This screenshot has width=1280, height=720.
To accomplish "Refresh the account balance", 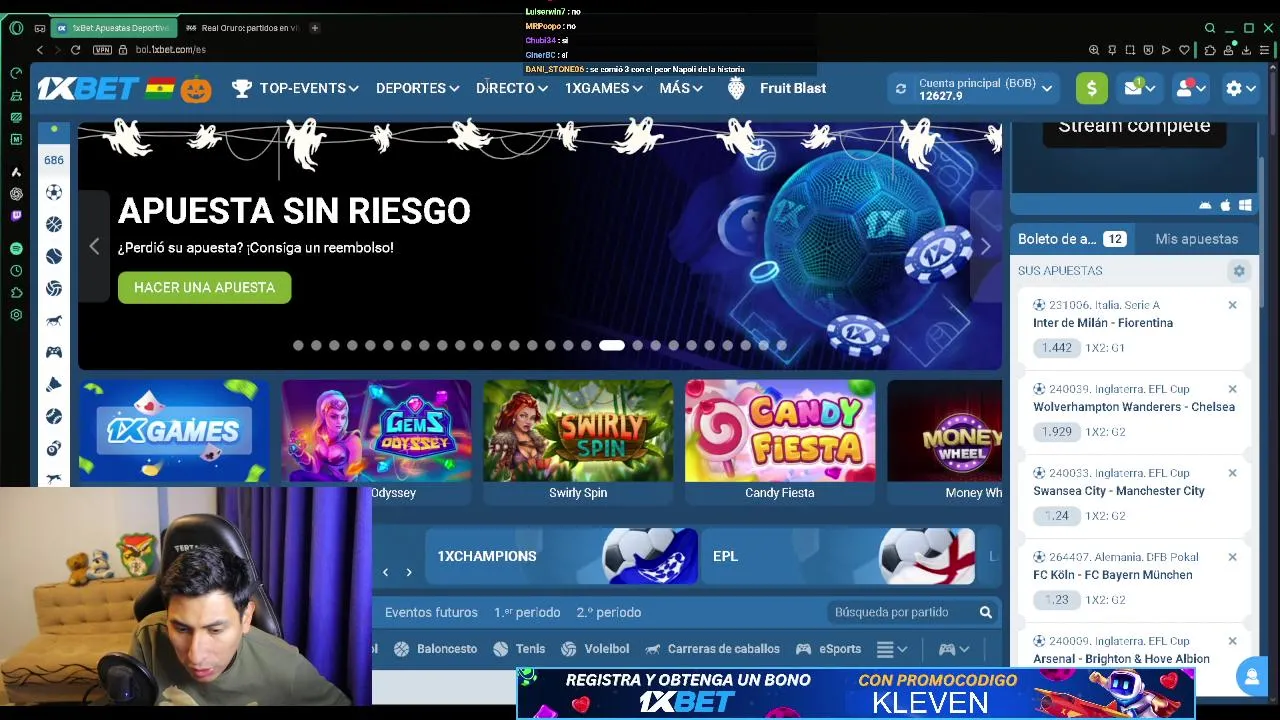I will [x=901, y=89].
